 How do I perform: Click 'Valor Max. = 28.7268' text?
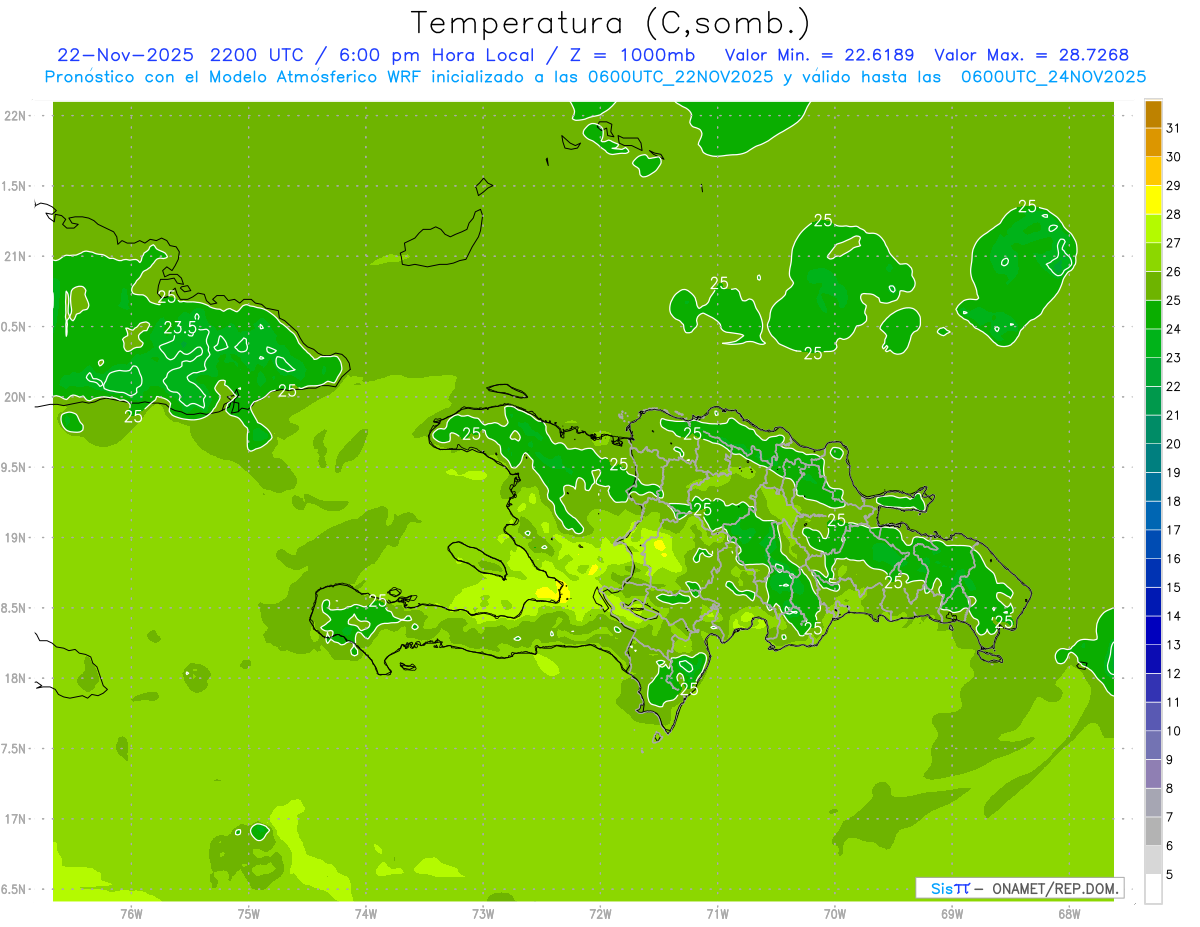click(x=1032, y=55)
